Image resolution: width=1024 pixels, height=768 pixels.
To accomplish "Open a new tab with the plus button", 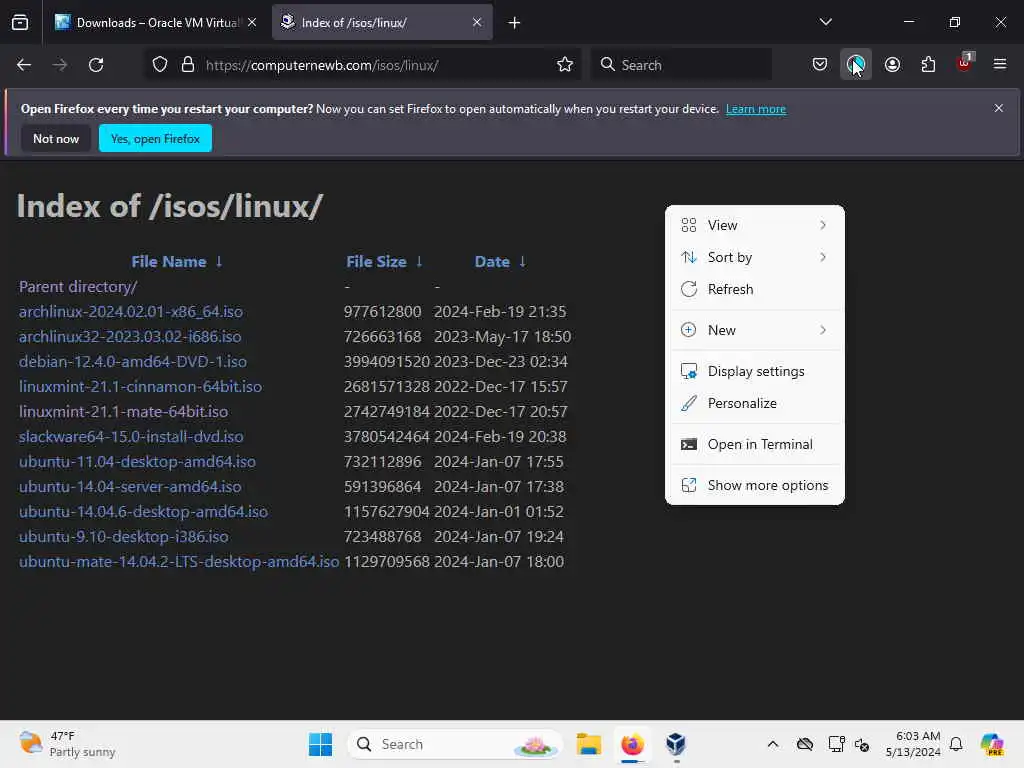I will point(515,23).
